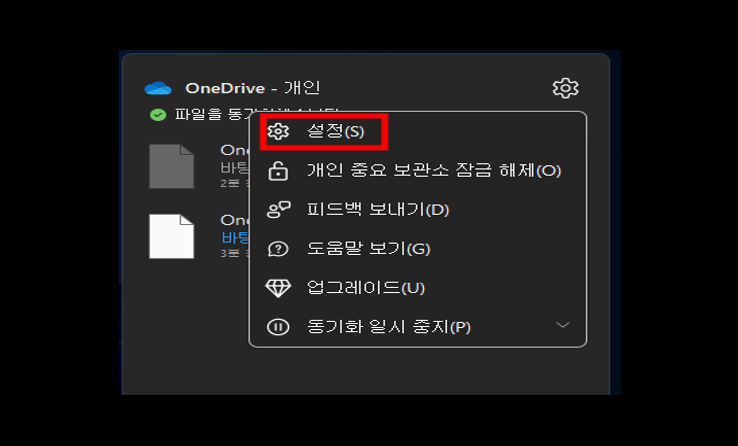Click the green sync status checkmark
Image resolution: width=738 pixels, height=446 pixels.
[x=158, y=115]
